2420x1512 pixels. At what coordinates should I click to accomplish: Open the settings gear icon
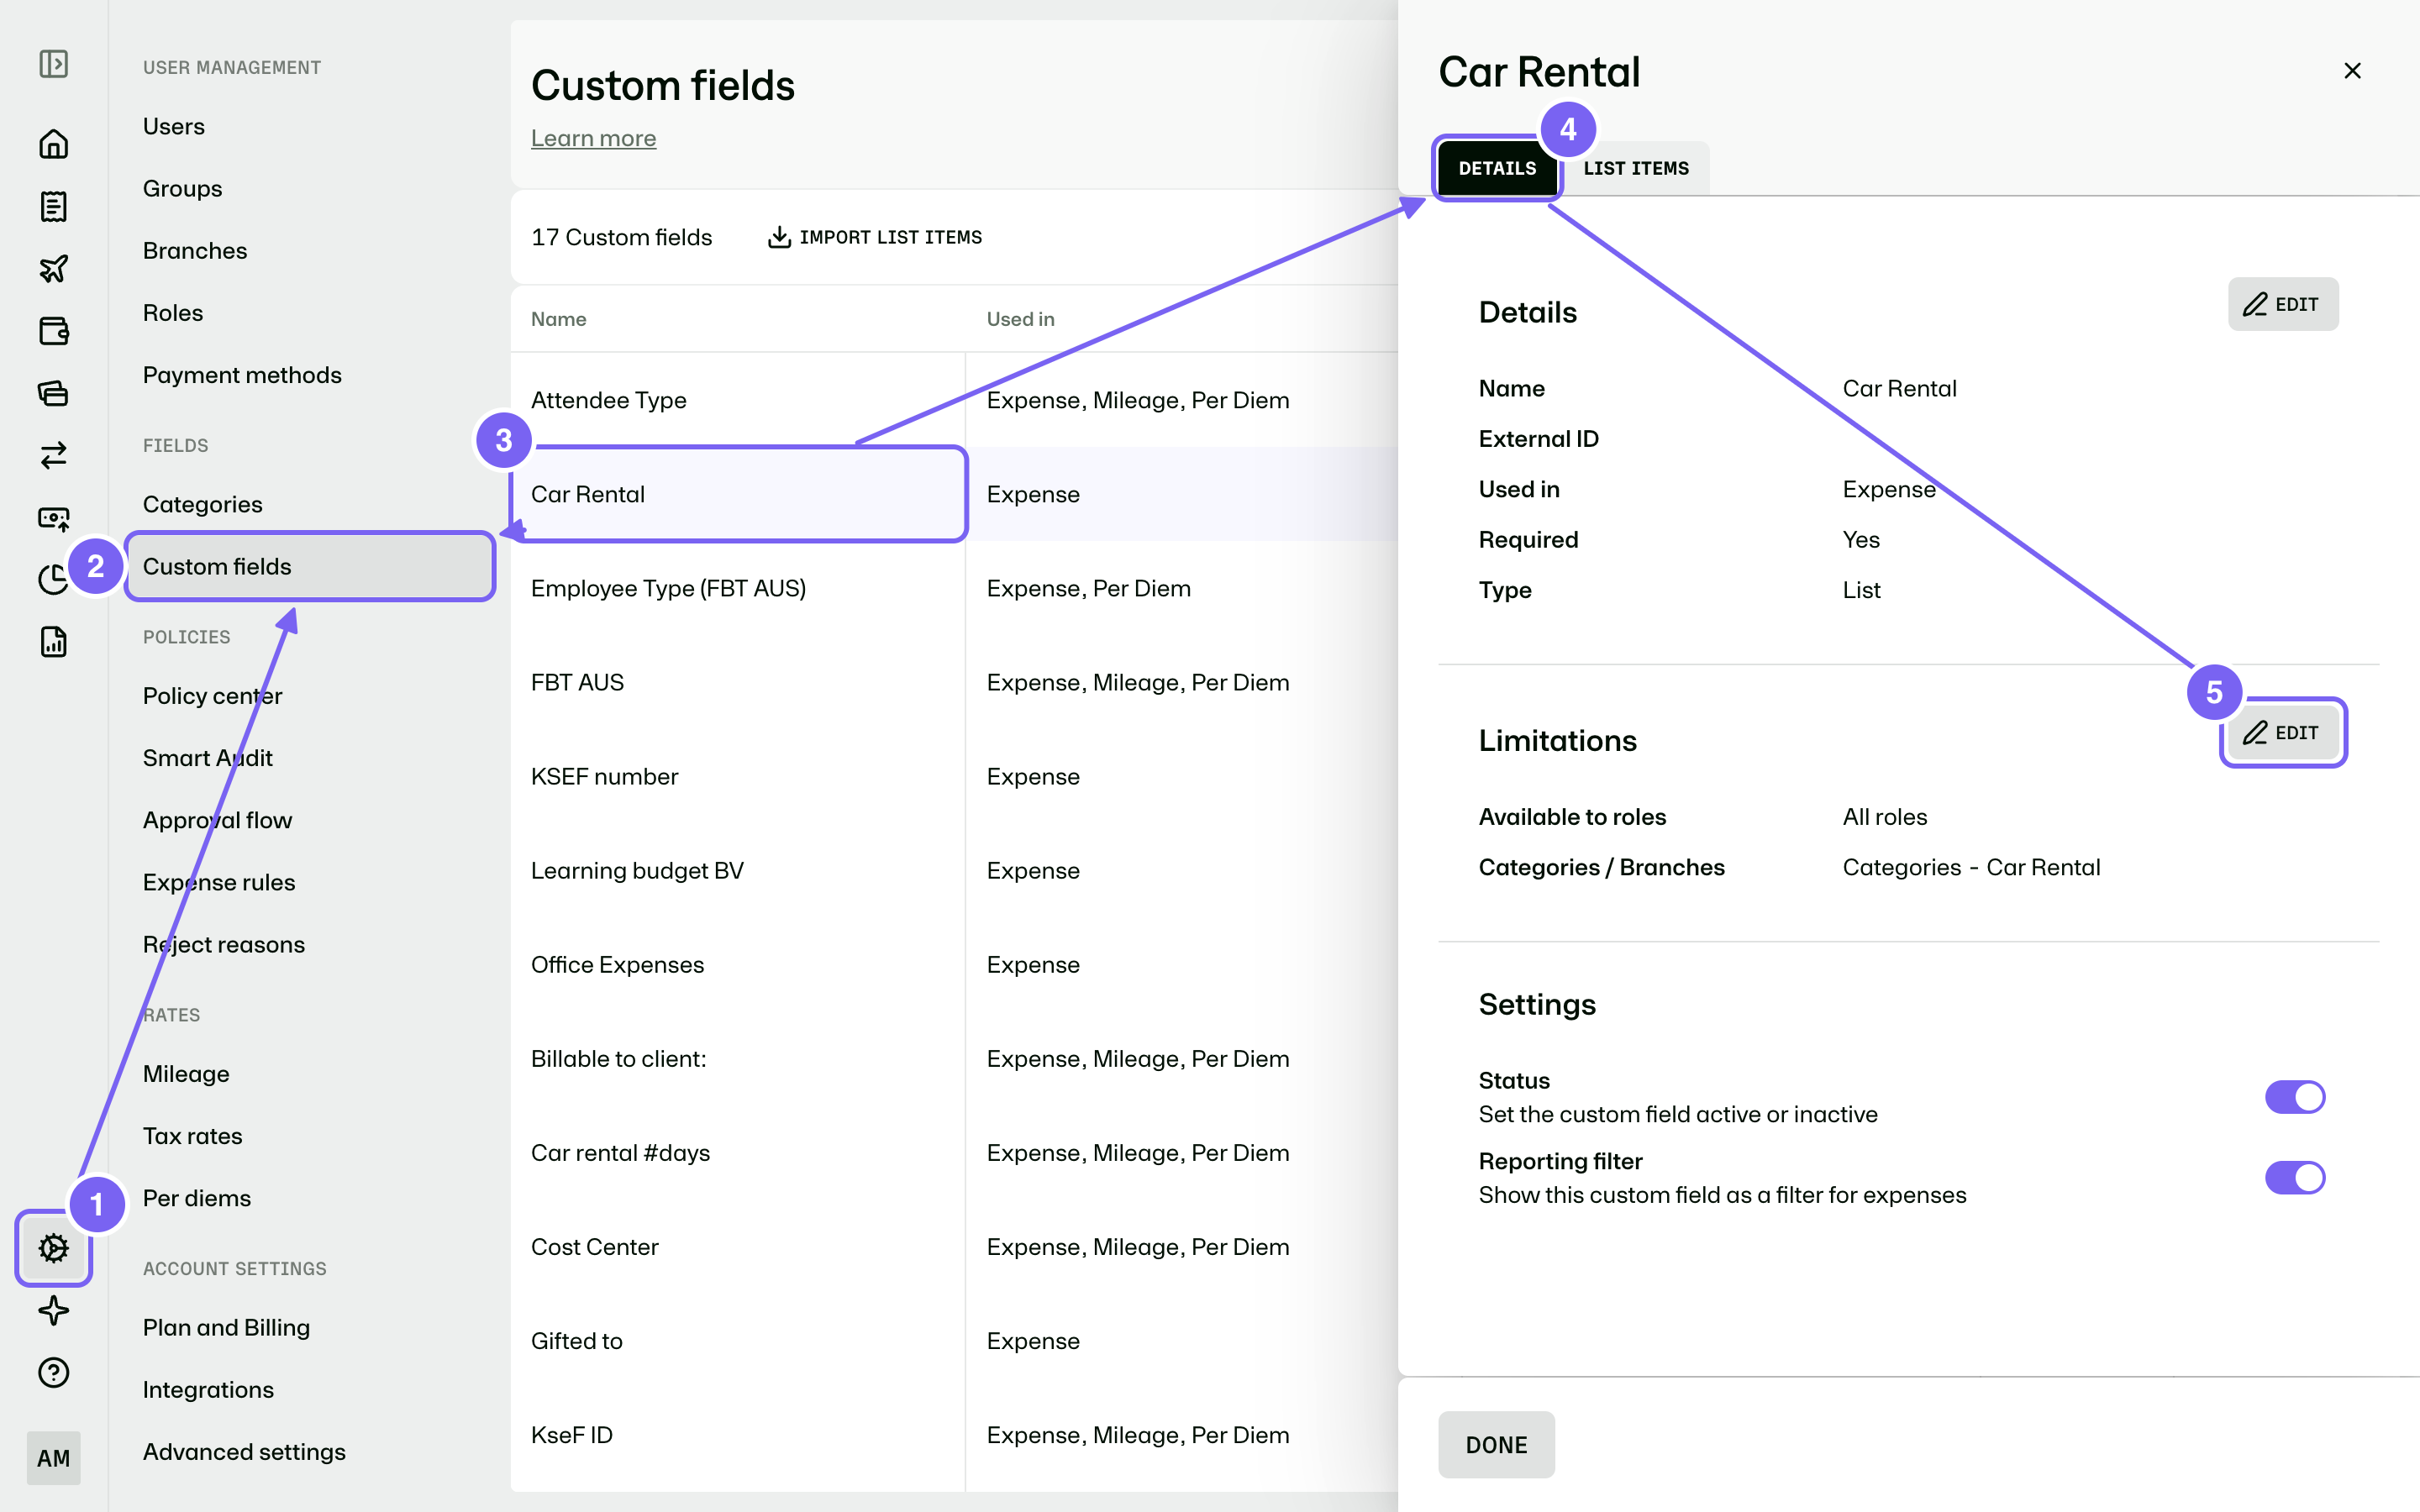click(x=54, y=1248)
